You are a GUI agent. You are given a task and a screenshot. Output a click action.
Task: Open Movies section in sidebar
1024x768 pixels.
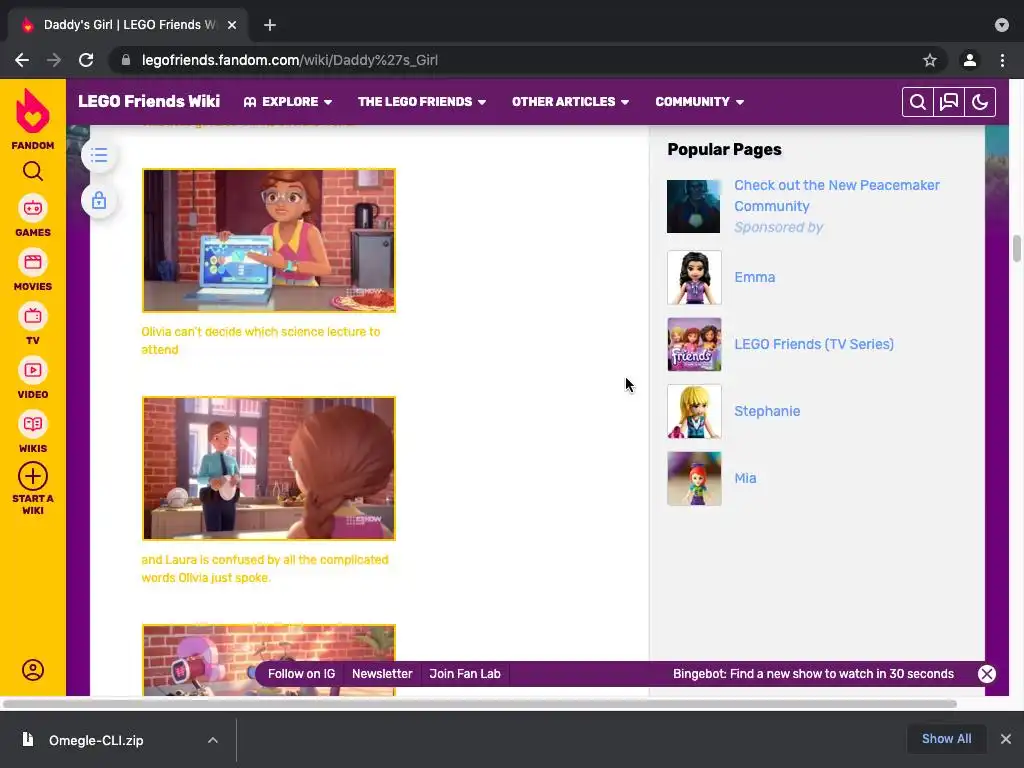point(33,270)
